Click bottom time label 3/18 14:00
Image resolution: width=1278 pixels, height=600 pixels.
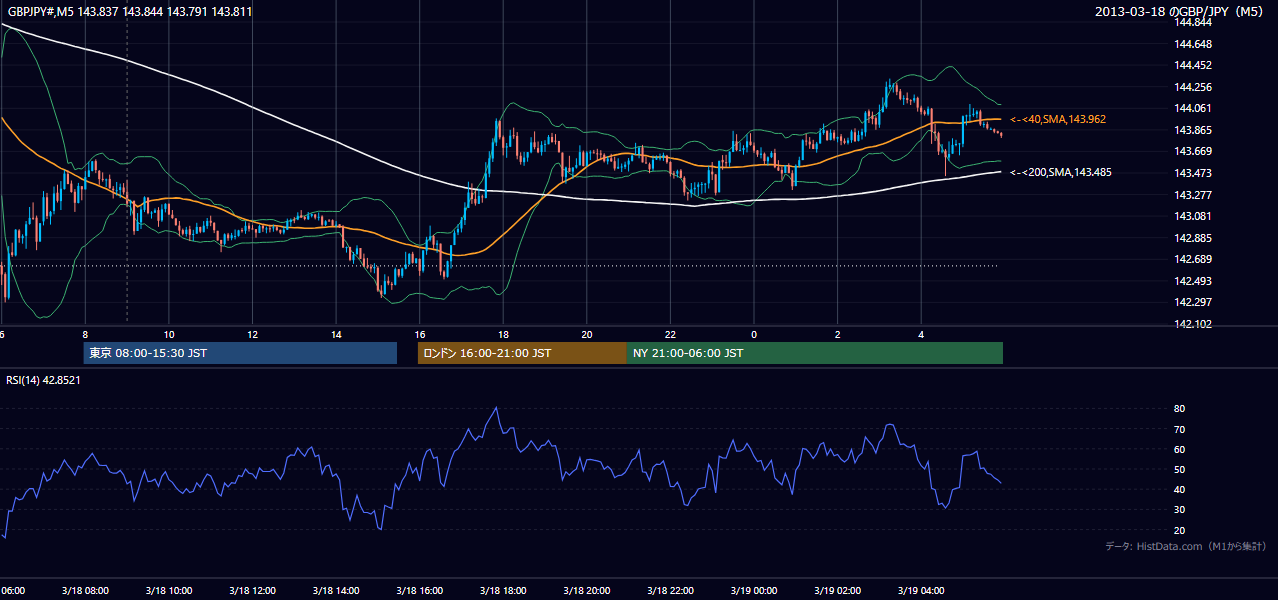[334, 591]
